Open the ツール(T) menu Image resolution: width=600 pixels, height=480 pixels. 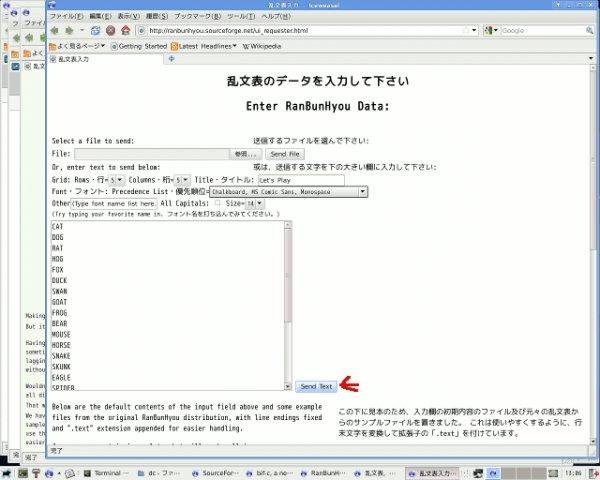(x=241, y=16)
